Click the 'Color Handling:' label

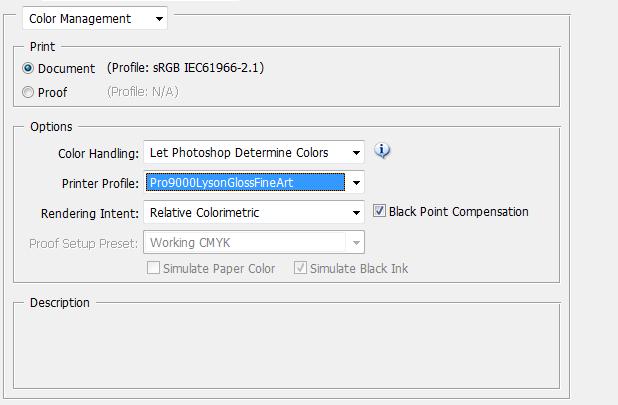point(97,154)
